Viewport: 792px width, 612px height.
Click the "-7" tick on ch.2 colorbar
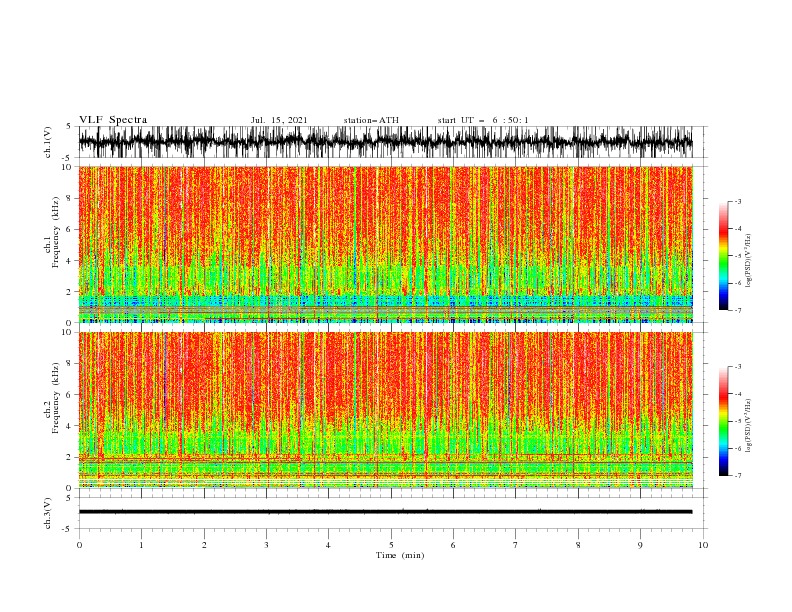(x=737, y=475)
